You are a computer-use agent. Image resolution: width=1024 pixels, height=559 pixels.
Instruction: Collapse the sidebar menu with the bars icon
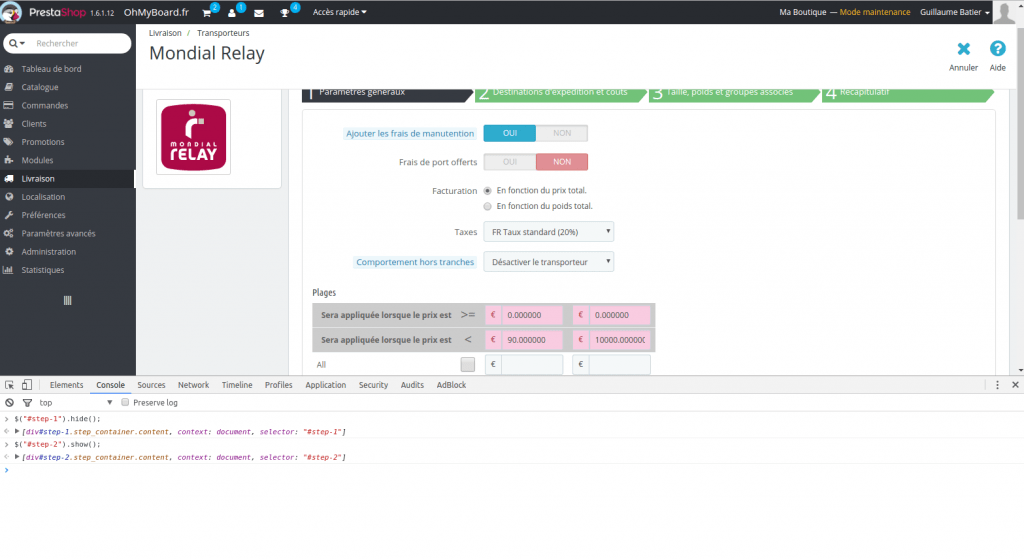pyautogui.click(x=67, y=300)
